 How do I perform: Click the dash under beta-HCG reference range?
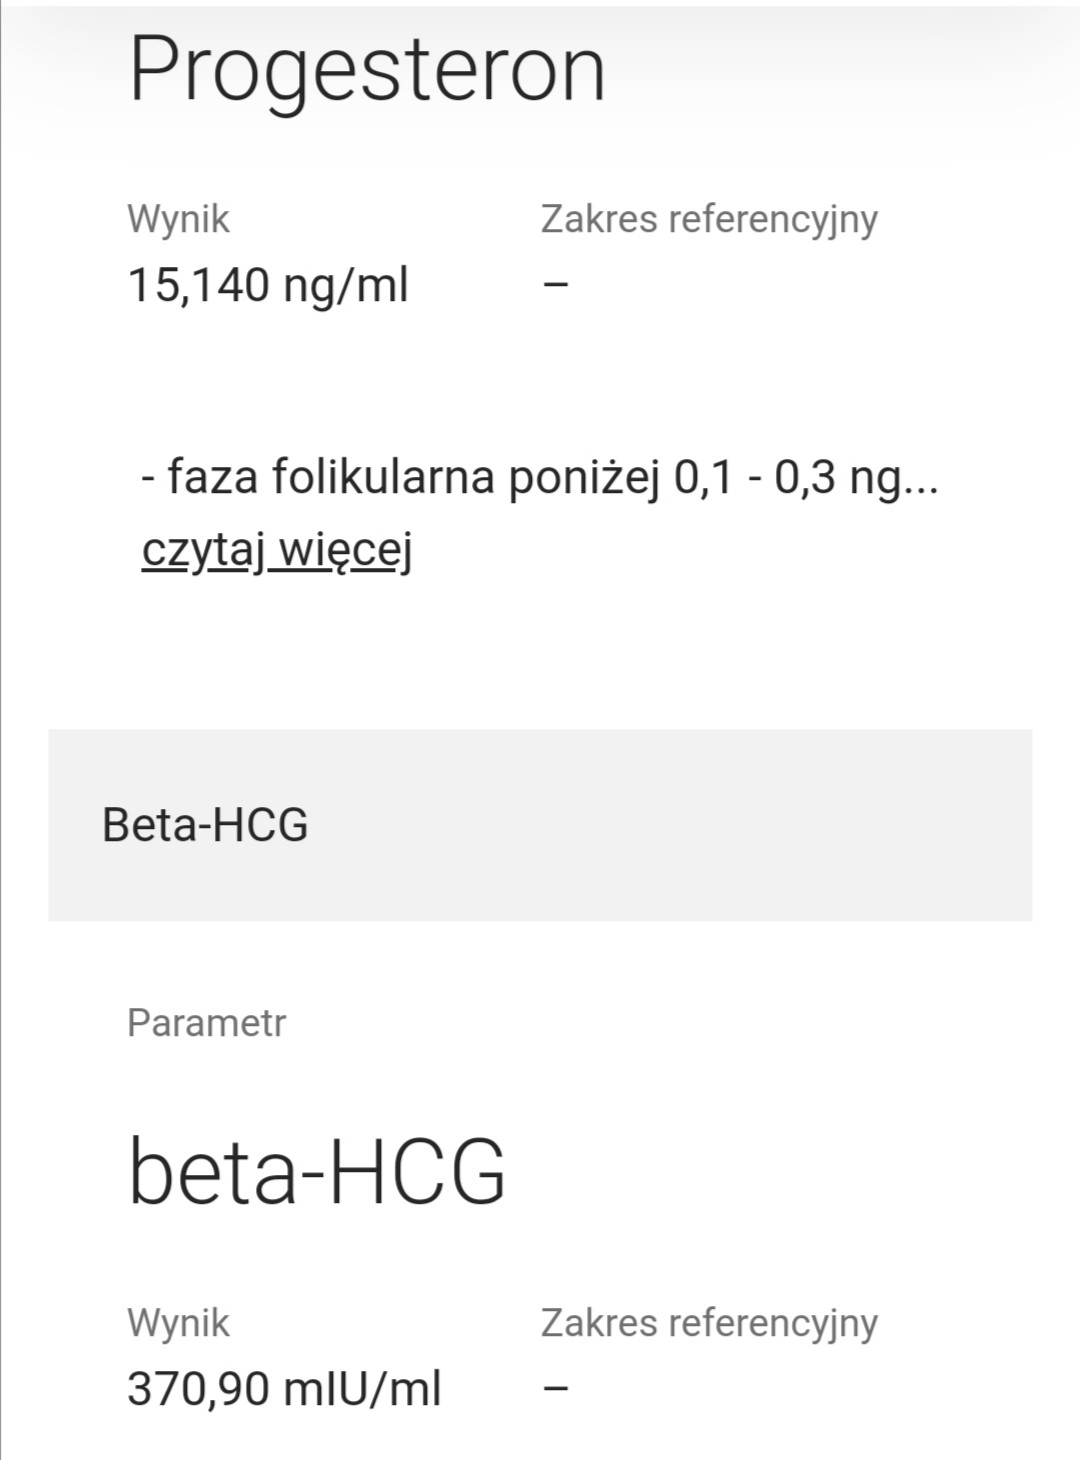[556, 1388]
